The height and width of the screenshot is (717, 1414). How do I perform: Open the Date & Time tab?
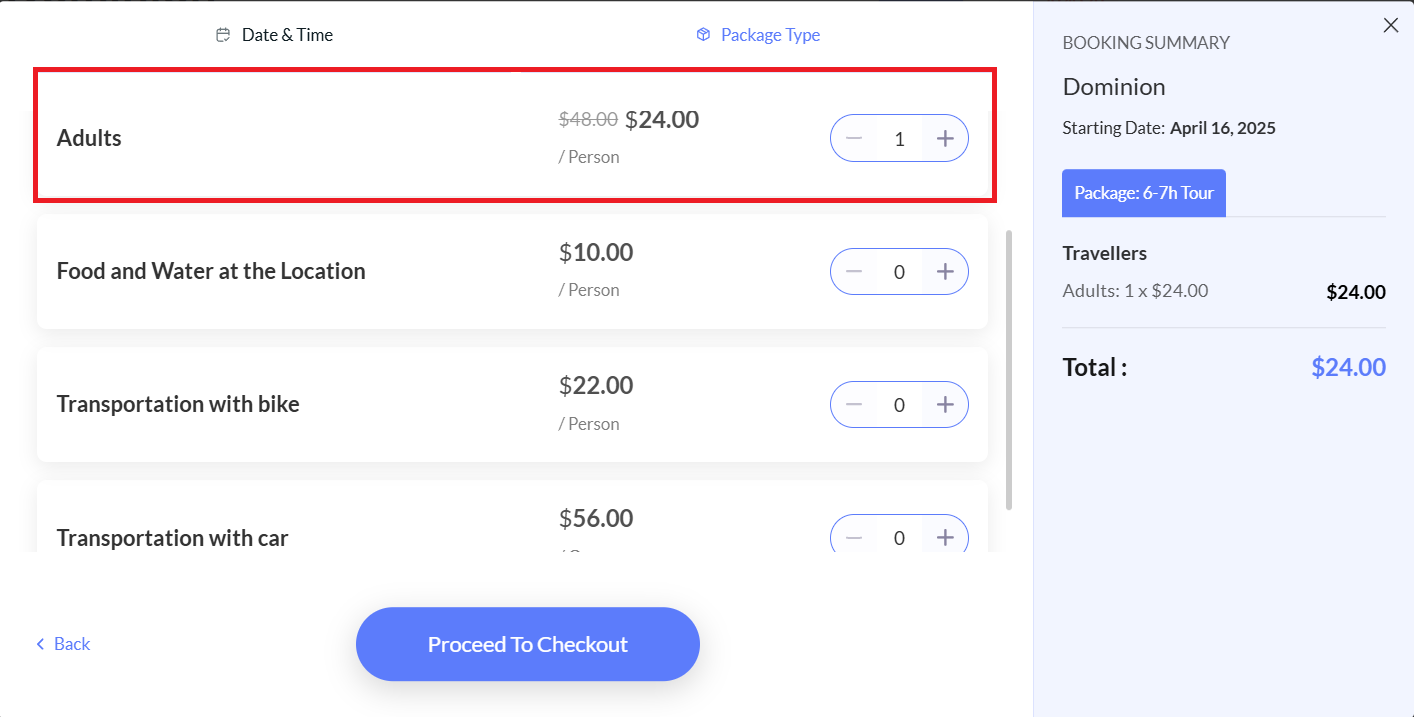pyautogui.click(x=275, y=35)
